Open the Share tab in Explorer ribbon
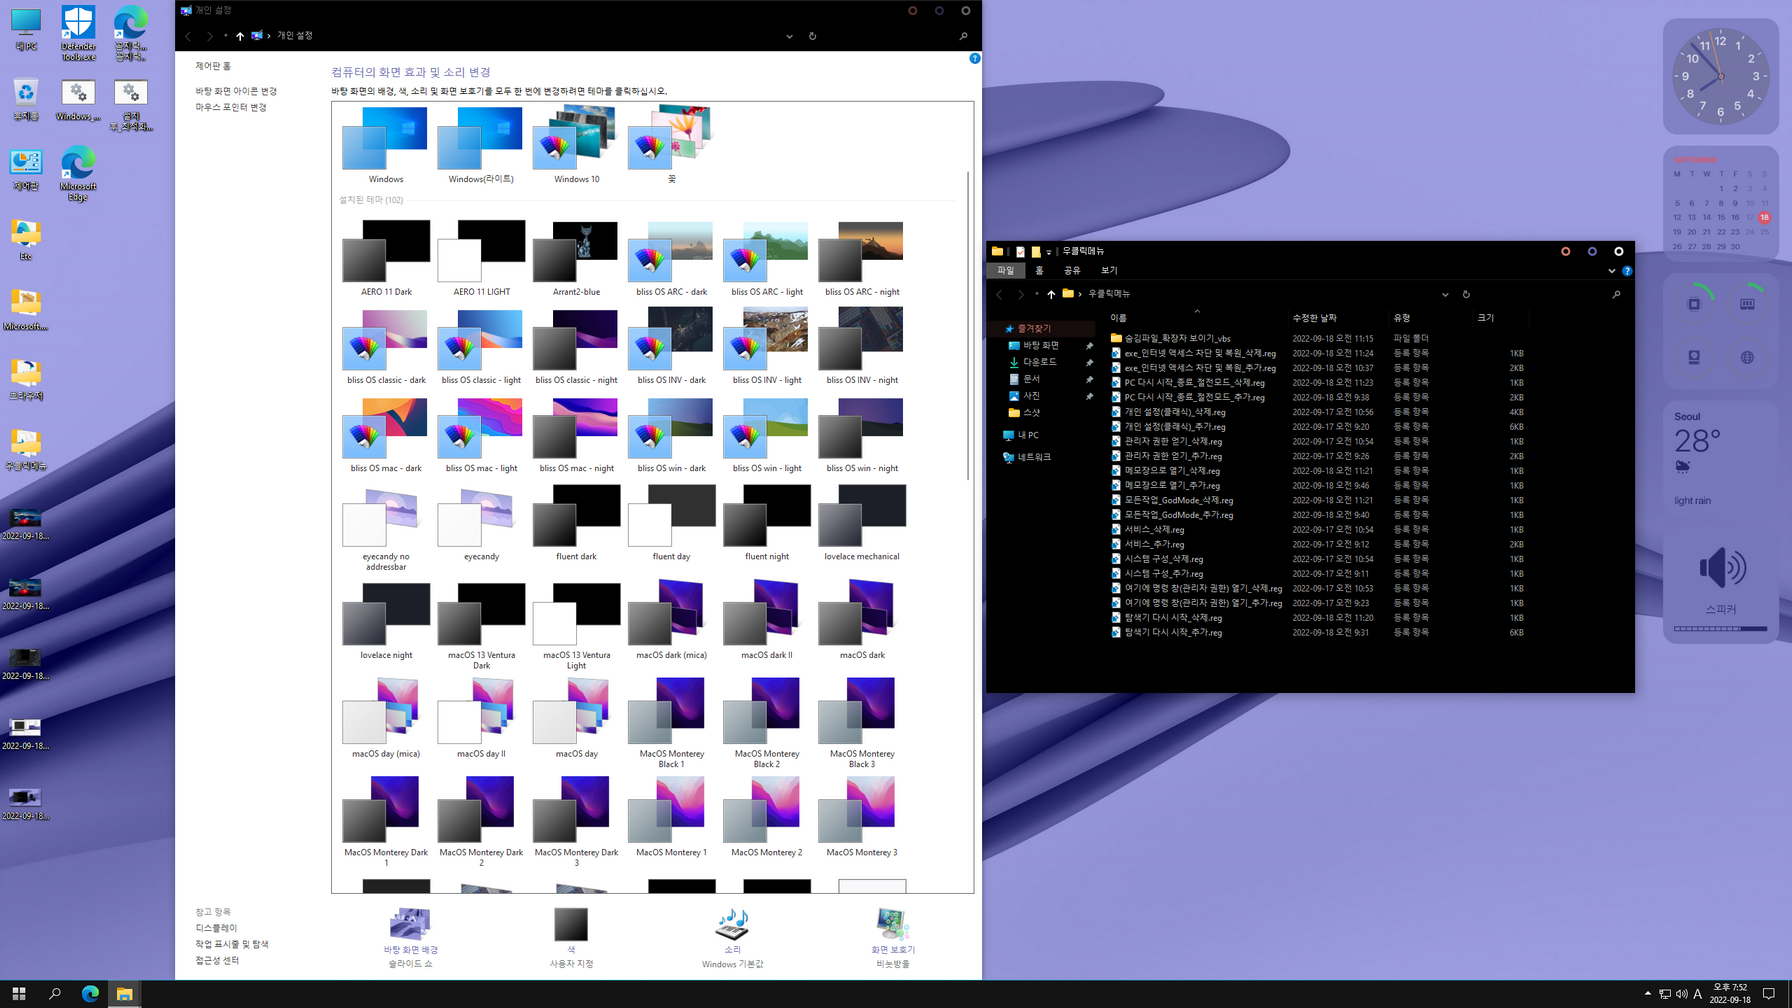 [1072, 270]
